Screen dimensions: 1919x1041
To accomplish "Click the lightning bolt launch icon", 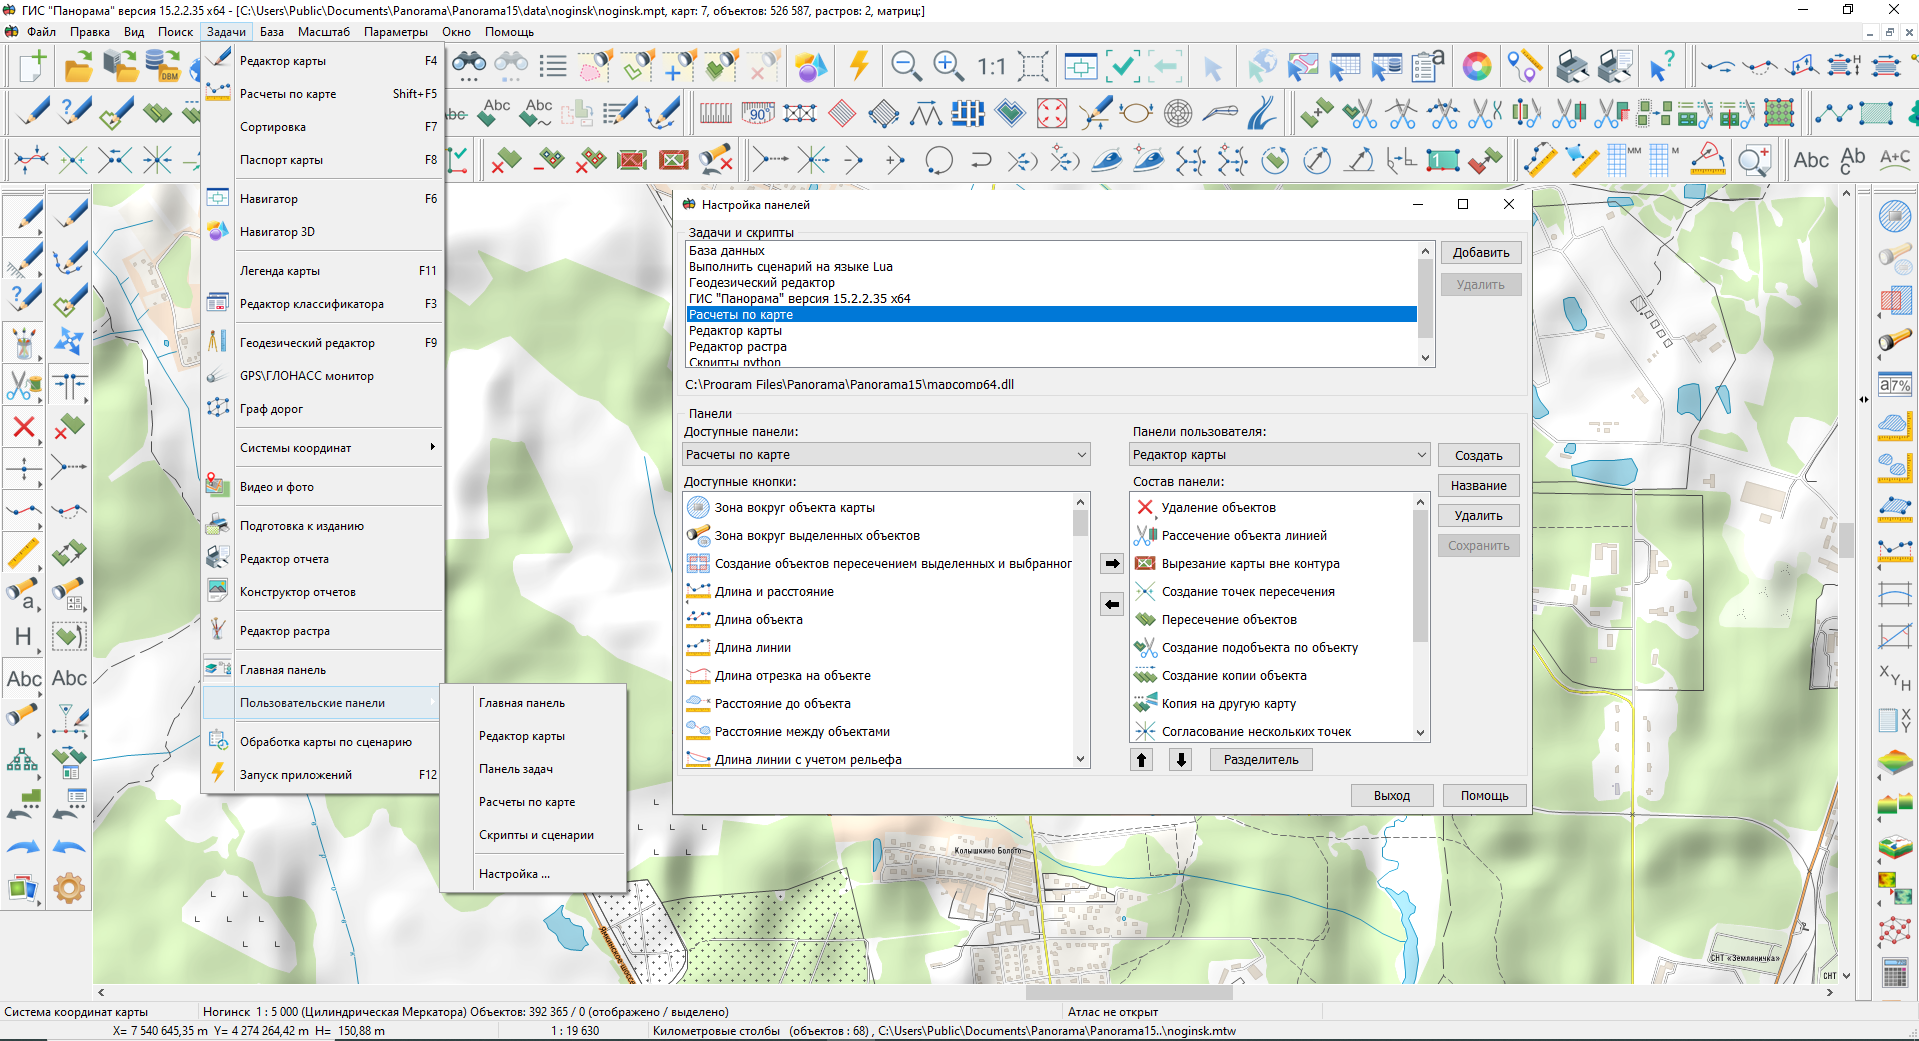I will click(858, 66).
